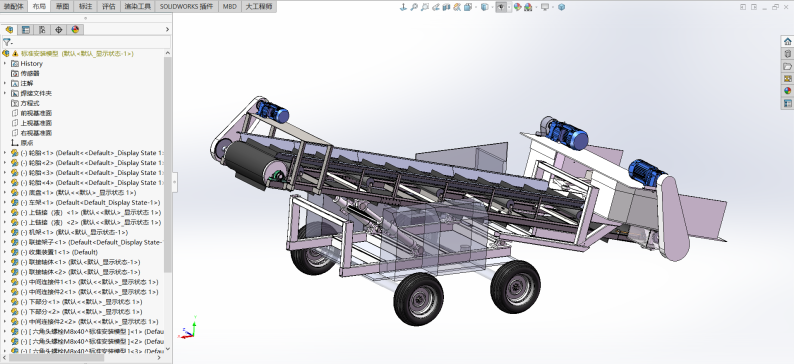Screen dimensions: 794x364
Task: Select the 前视基准面 plane item
Action: point(31,113)
